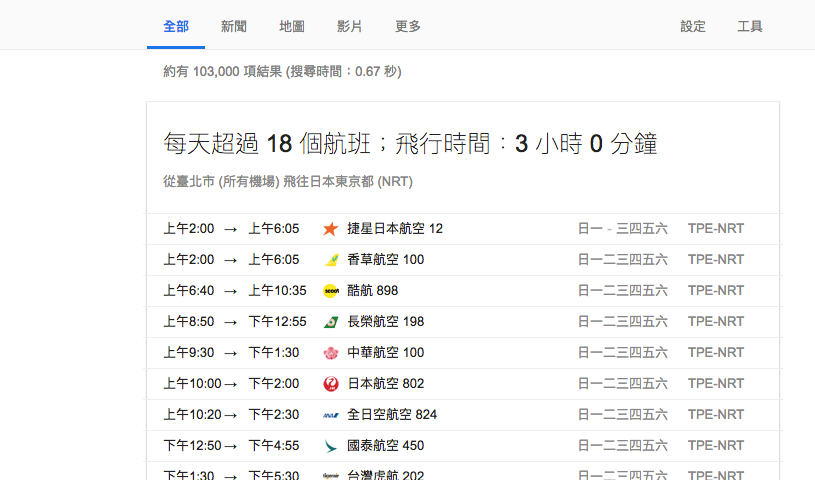815x480 pixels.
Task: Click departure time 上午9:30 of 中華航空 row
Action: point(189,353)
